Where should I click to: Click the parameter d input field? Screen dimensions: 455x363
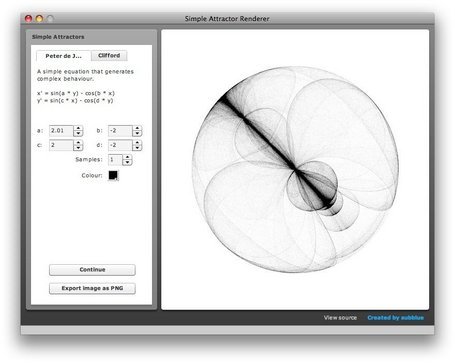click(120, 145)
